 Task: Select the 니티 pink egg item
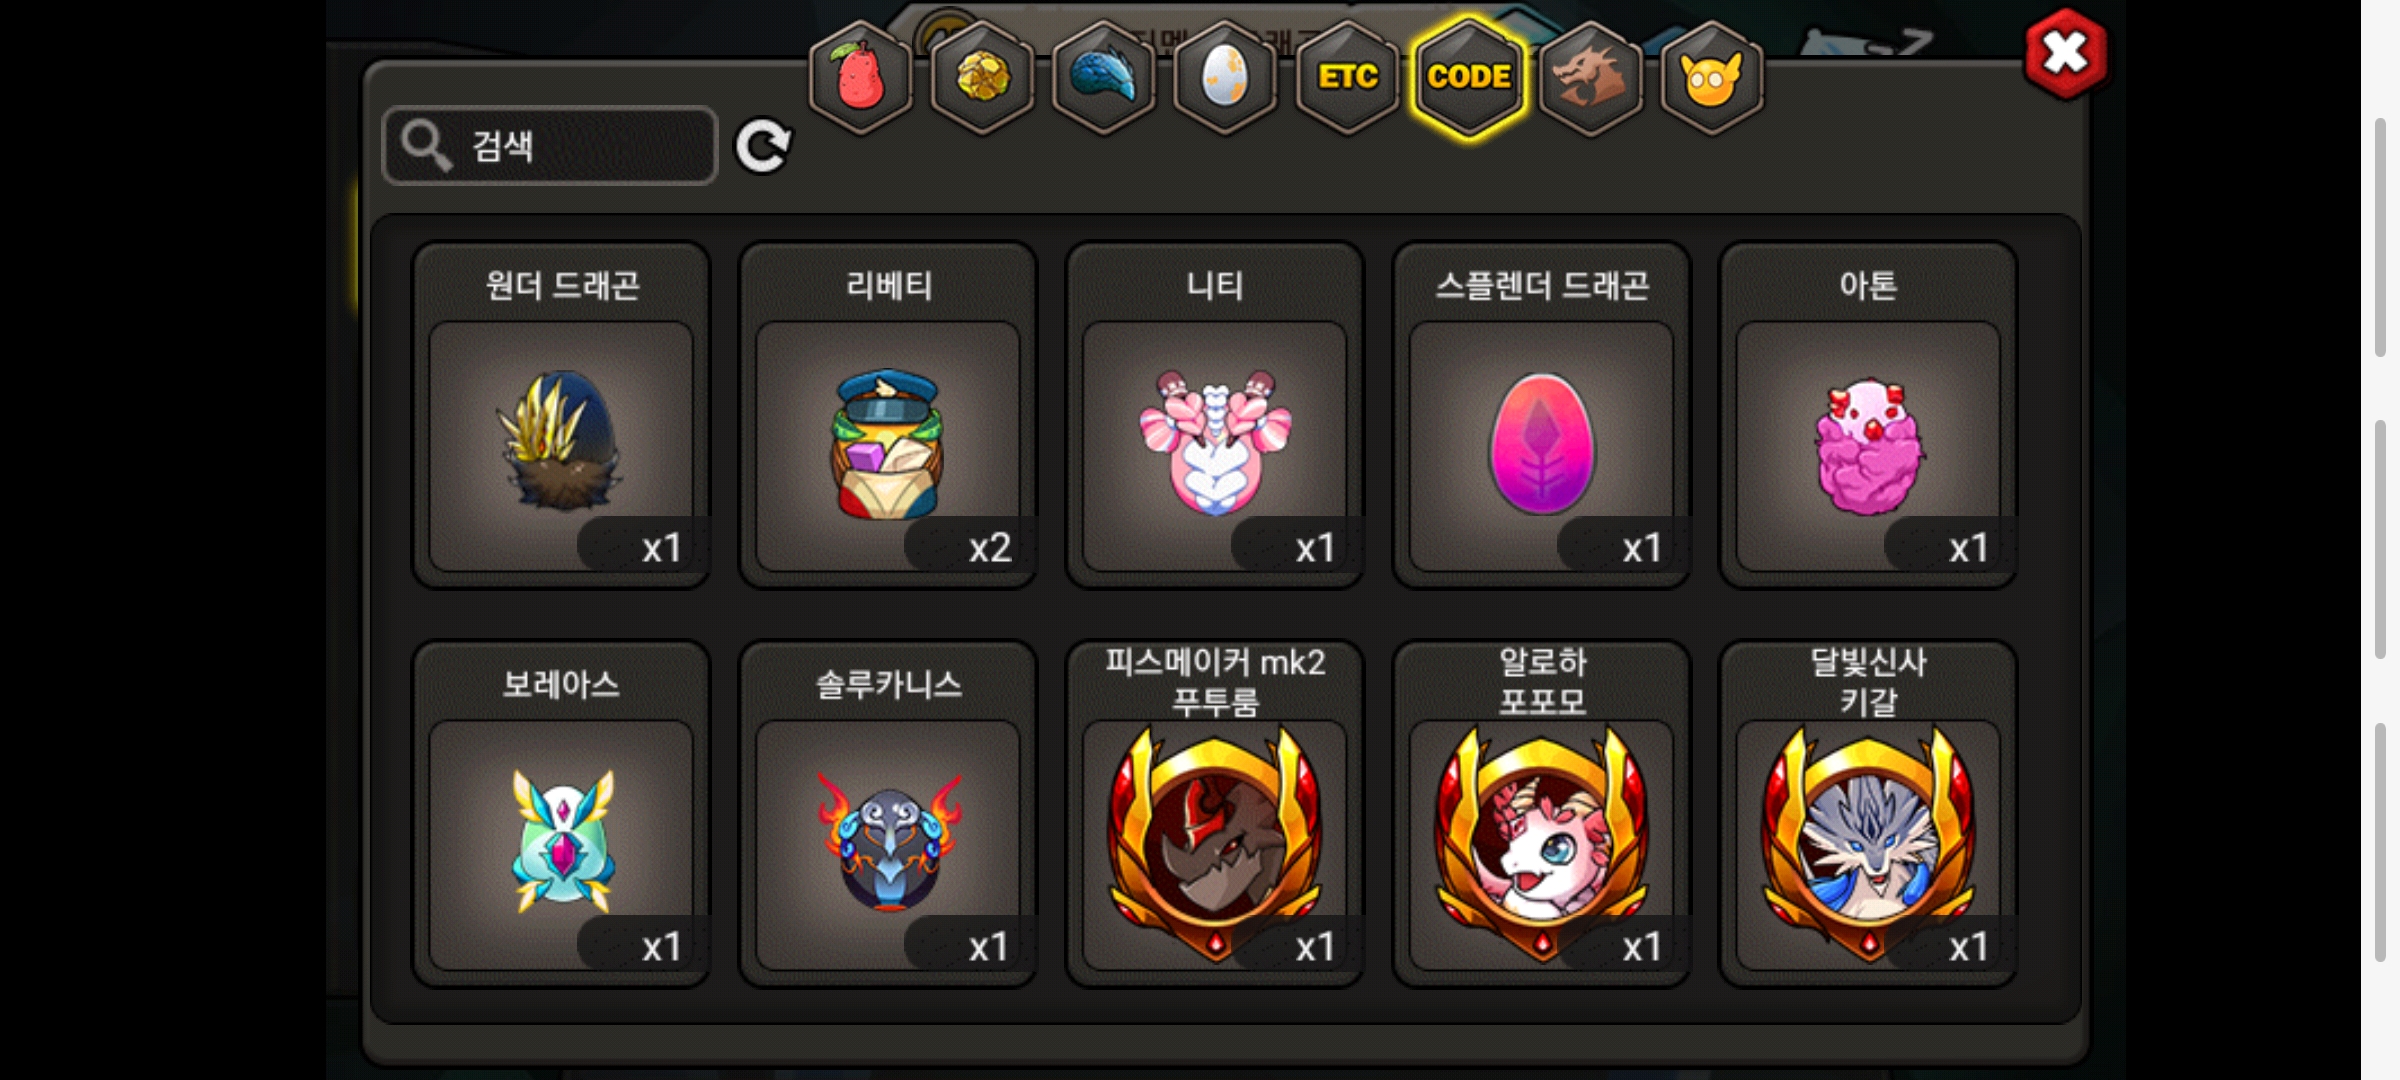pyautogui.click(x=1215, y=415)
